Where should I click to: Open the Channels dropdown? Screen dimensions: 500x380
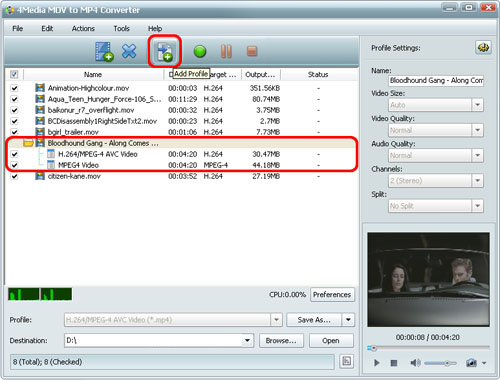click(x=477, y=181)
